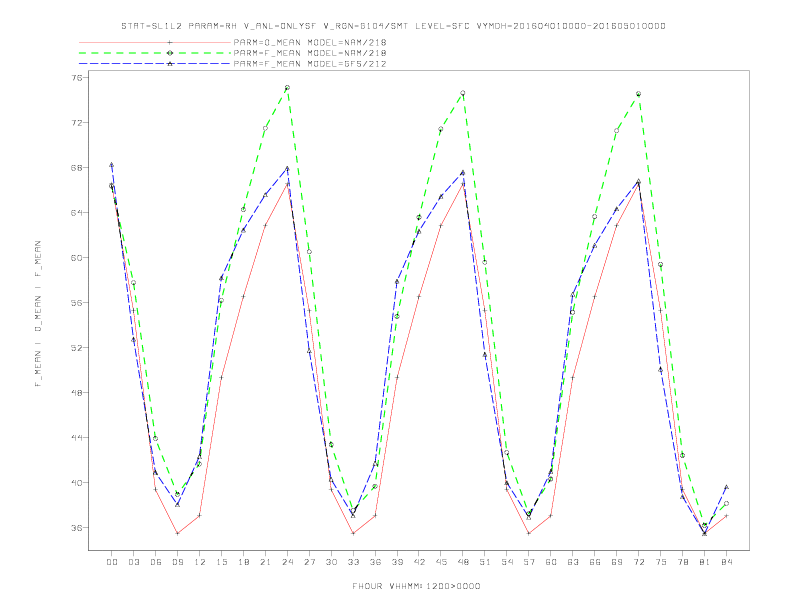Screen dimensions: 792x612
Task: Click forecast hour label 78 on x-axis
Action: coord(683,562)
